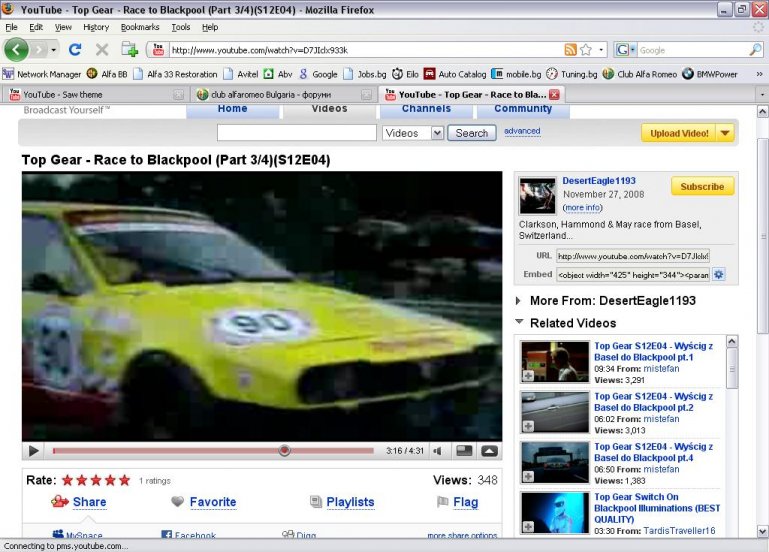Play the video using the play button
The width and height of the screenshot is (769, 552).
pyautogui.click(x=33, y=451)
